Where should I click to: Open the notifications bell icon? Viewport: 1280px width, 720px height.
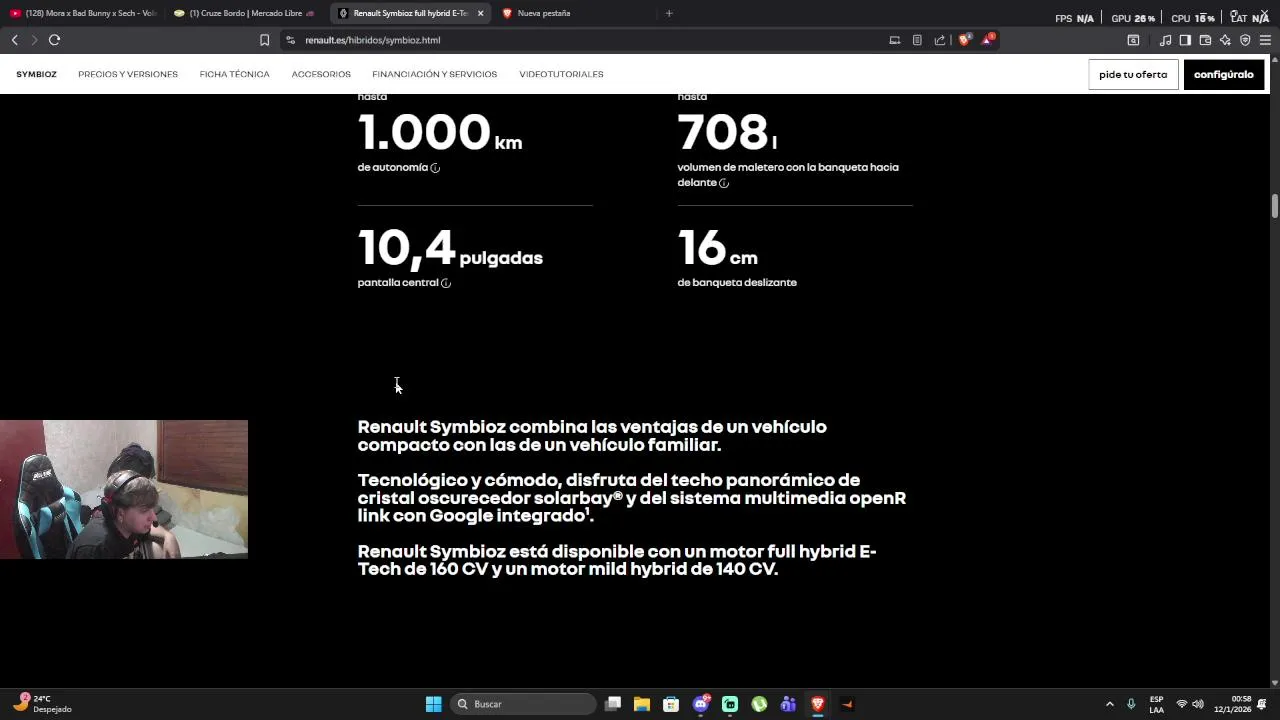click(x=1262, y=704)
